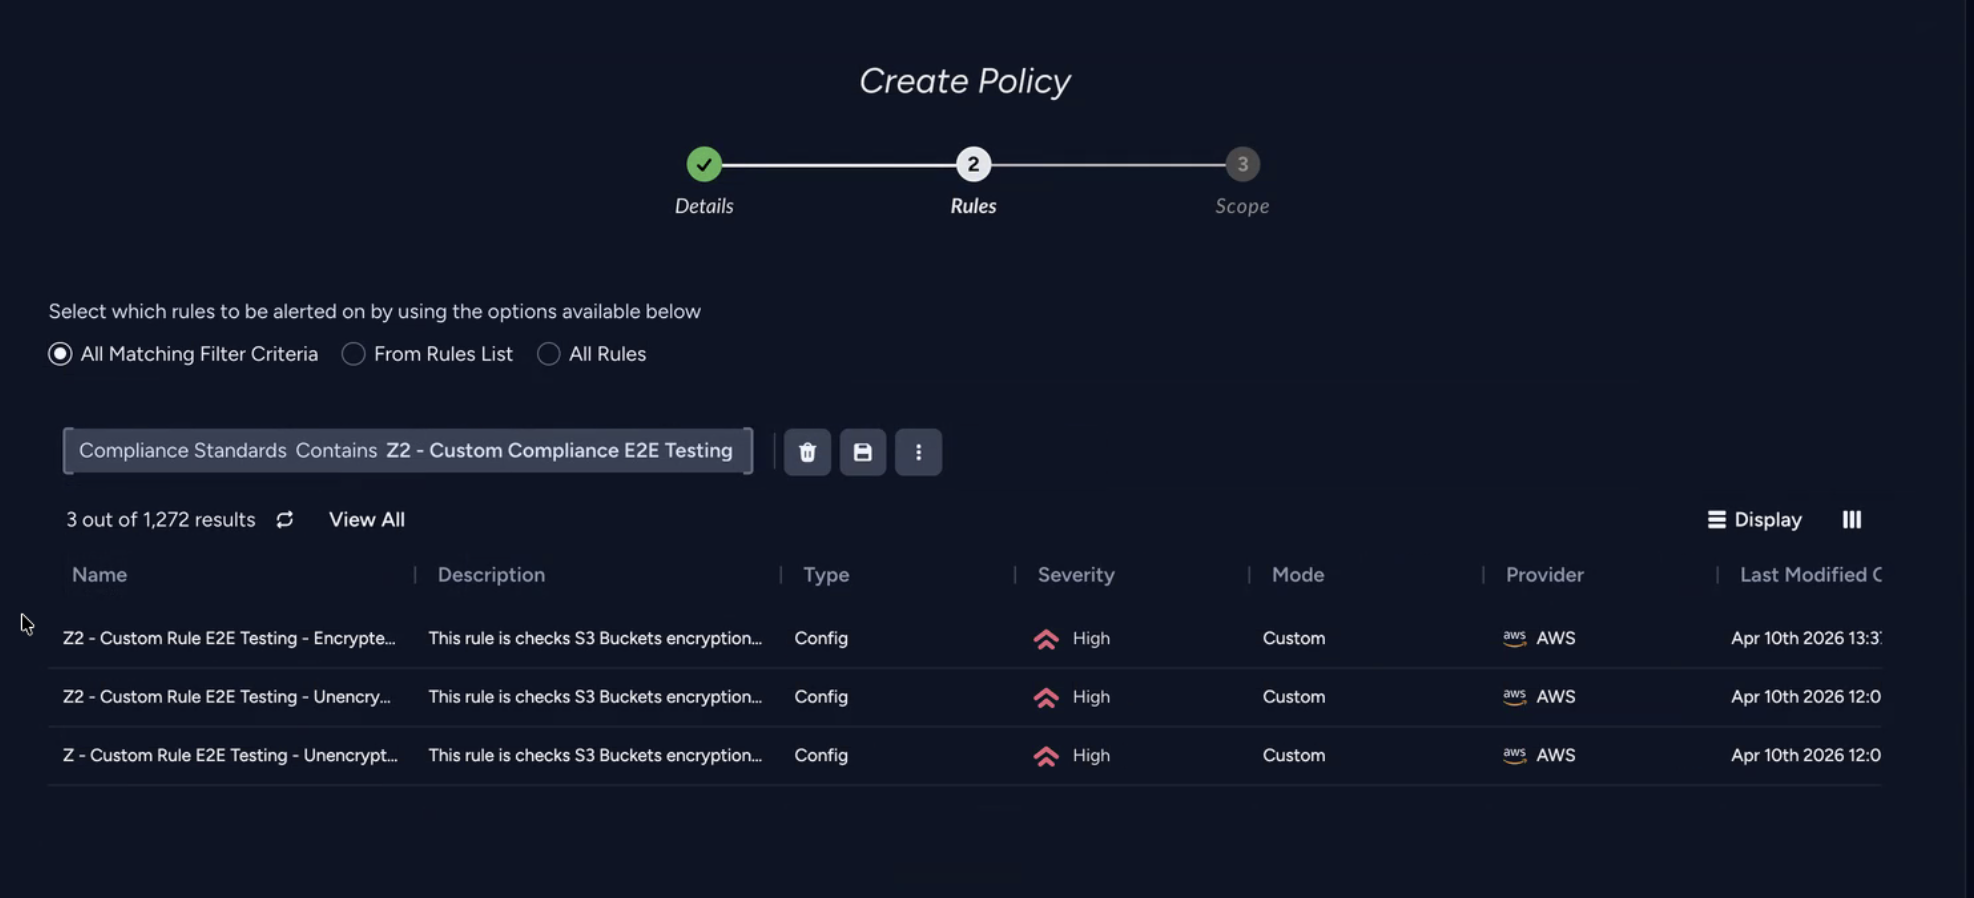Click description of the Z2 Encrypted rule row
The image size is (1974, 898).
595,638
